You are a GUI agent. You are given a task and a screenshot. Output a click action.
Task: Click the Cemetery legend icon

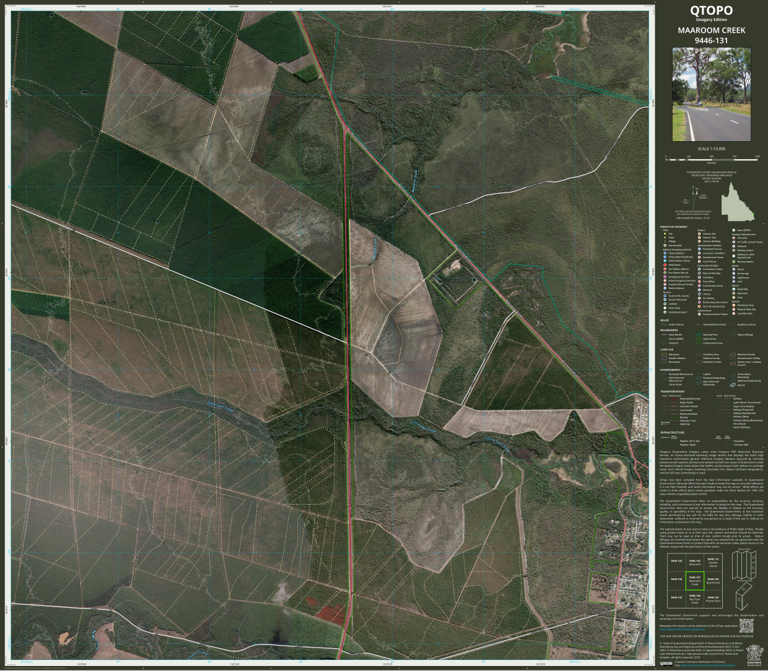[x=699, y=278]
